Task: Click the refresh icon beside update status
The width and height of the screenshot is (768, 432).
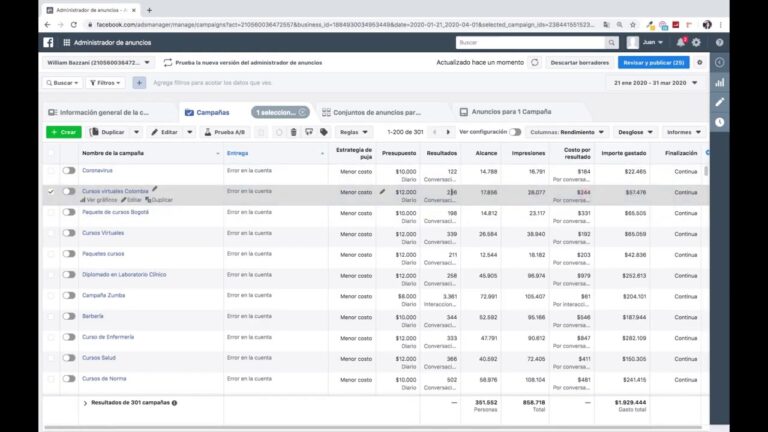Action: click(534, 62)
